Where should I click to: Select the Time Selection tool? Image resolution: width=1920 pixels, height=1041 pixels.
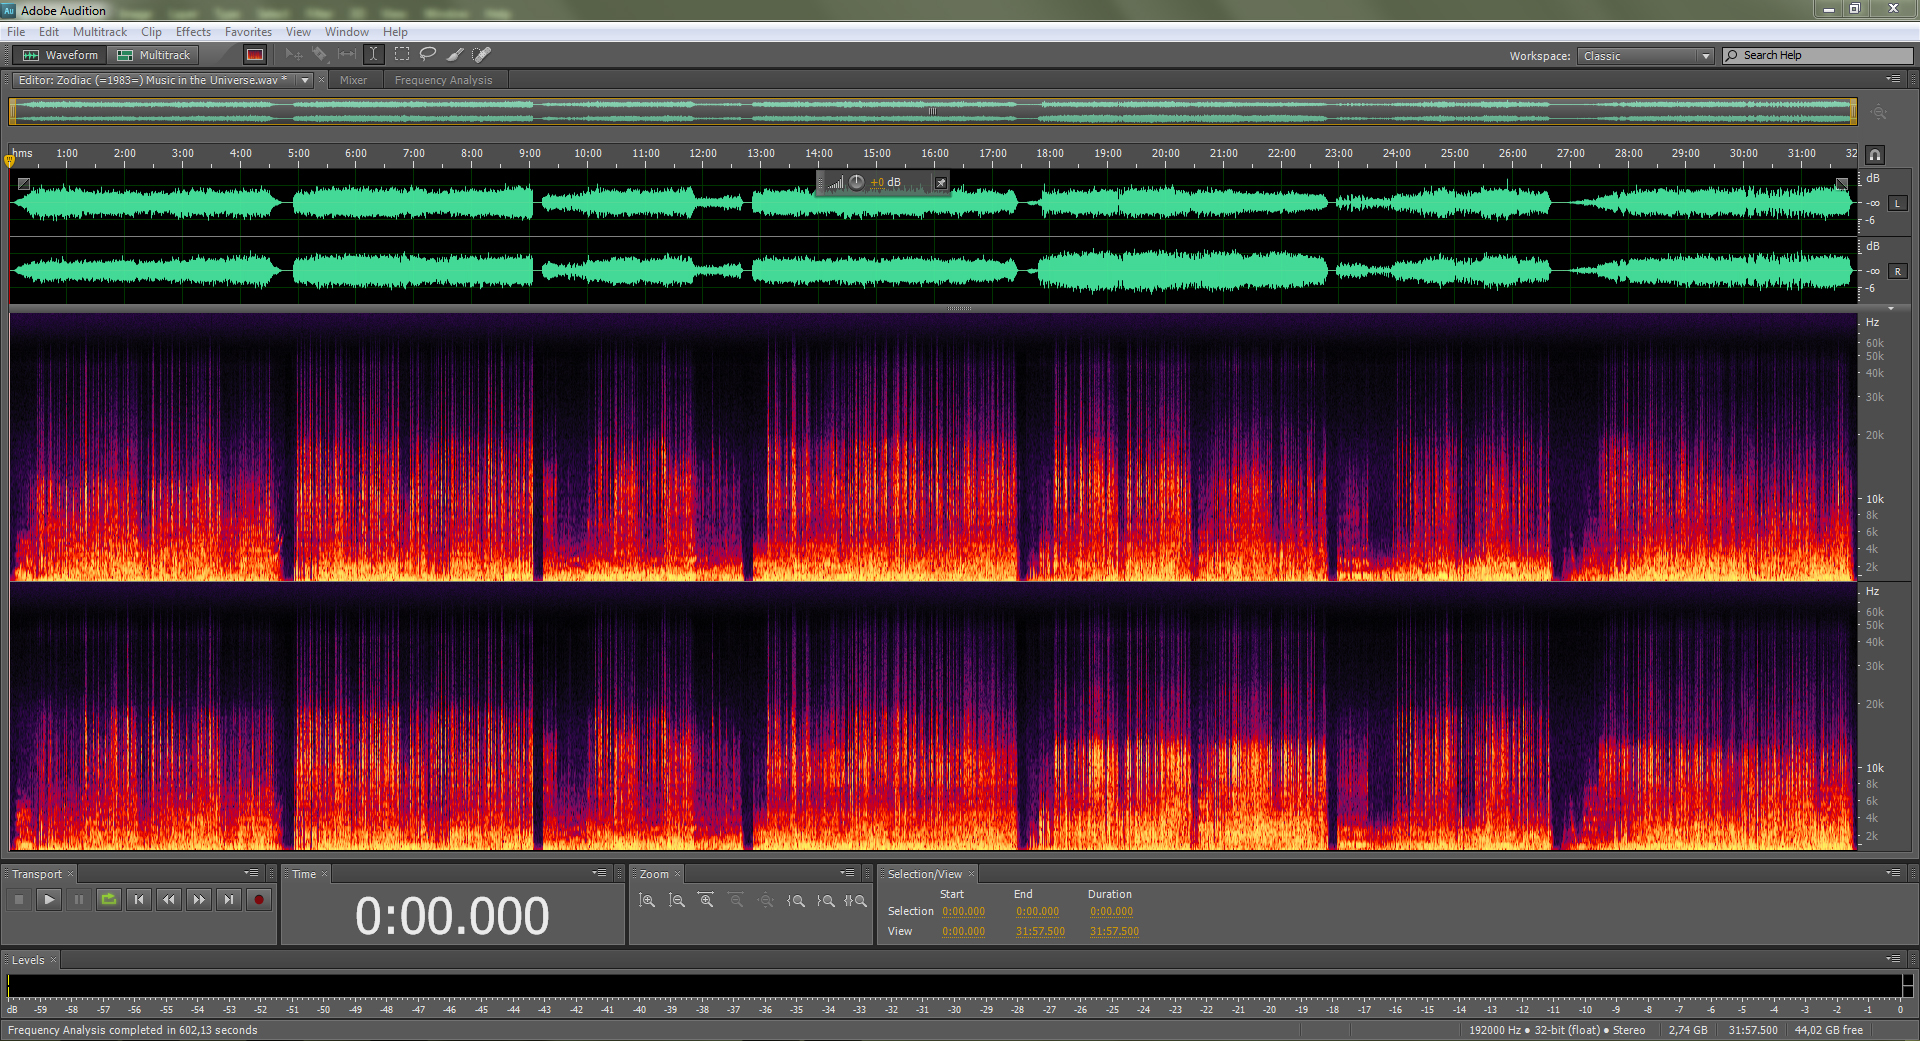tap(373, 55)
